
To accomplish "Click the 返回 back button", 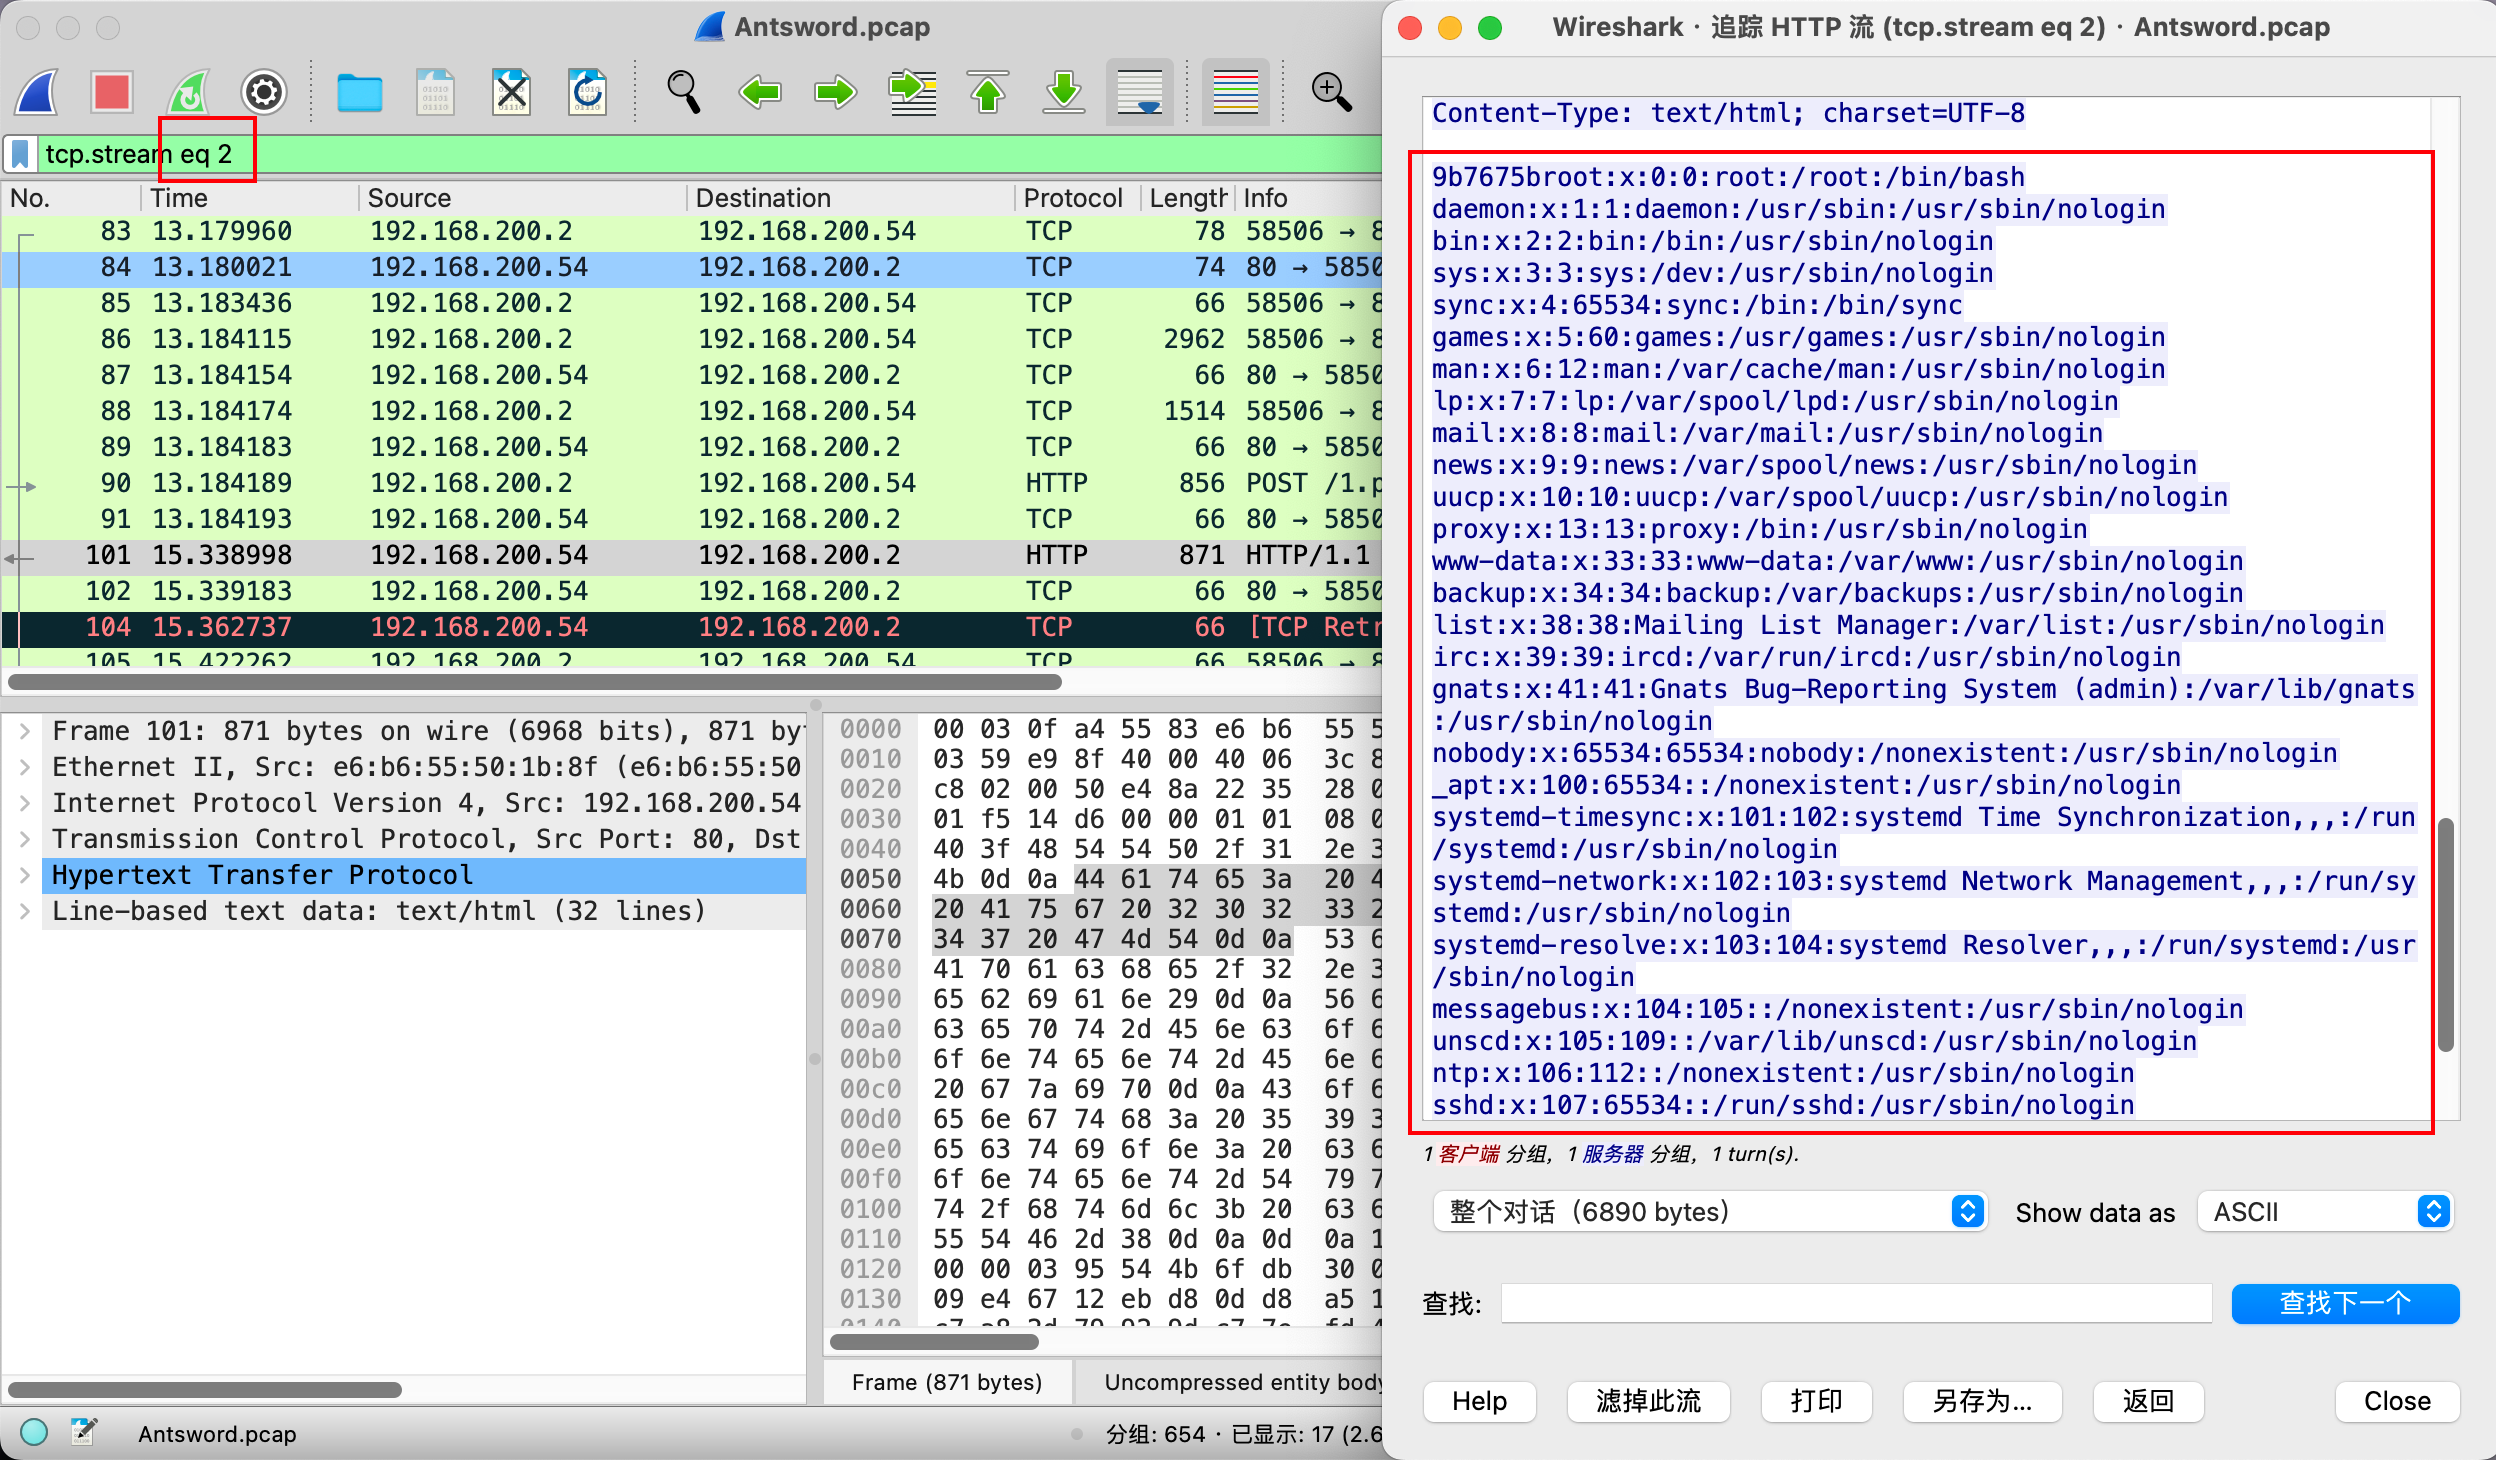I will click(x=2148, y=1401).
